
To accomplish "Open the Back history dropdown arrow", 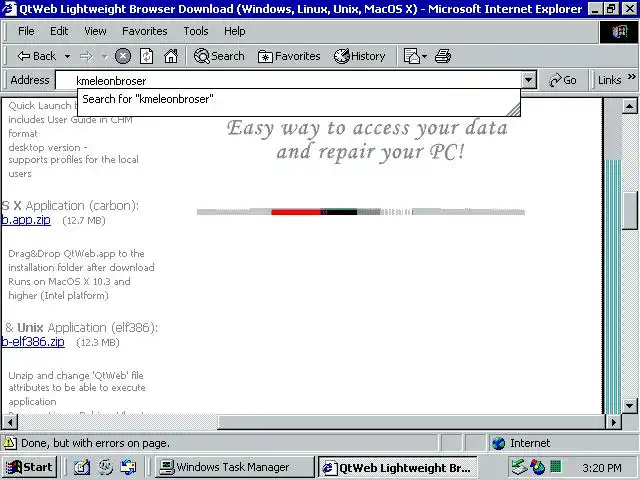I will [67, 56].
